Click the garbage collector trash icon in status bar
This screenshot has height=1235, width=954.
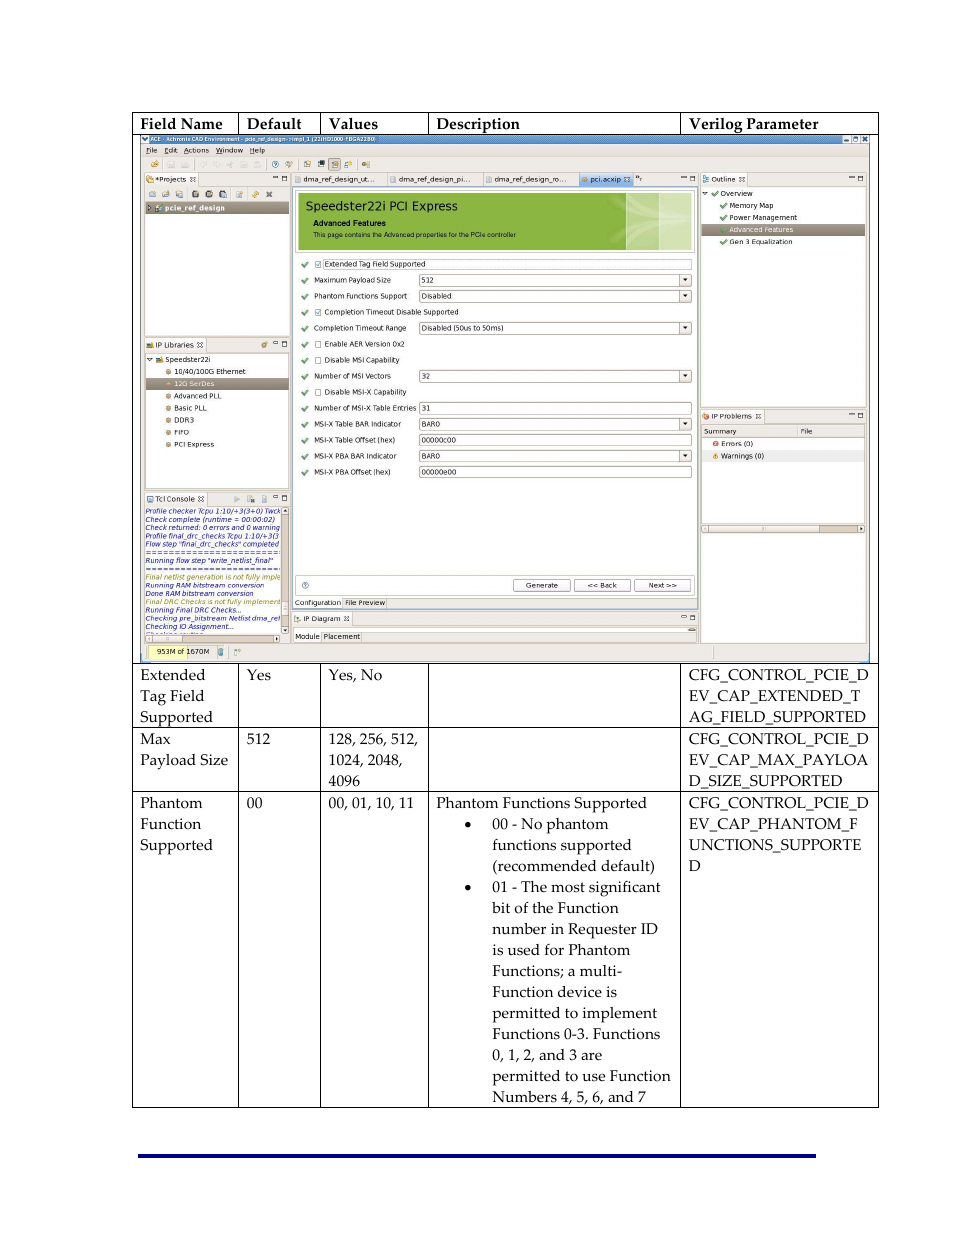tap(221, 652)
